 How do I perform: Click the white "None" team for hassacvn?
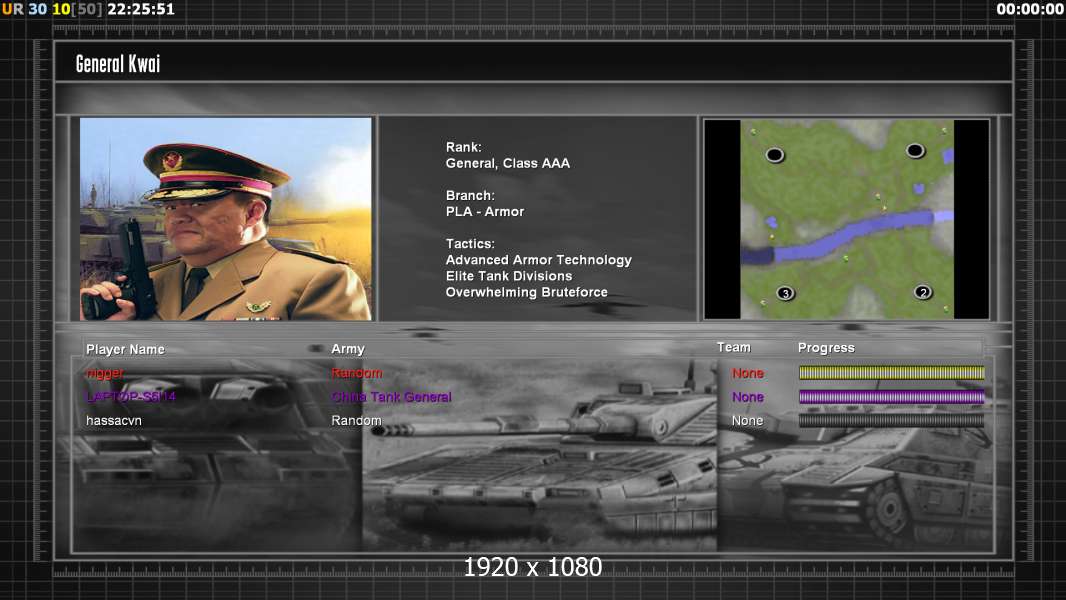(x=747, y=421)
